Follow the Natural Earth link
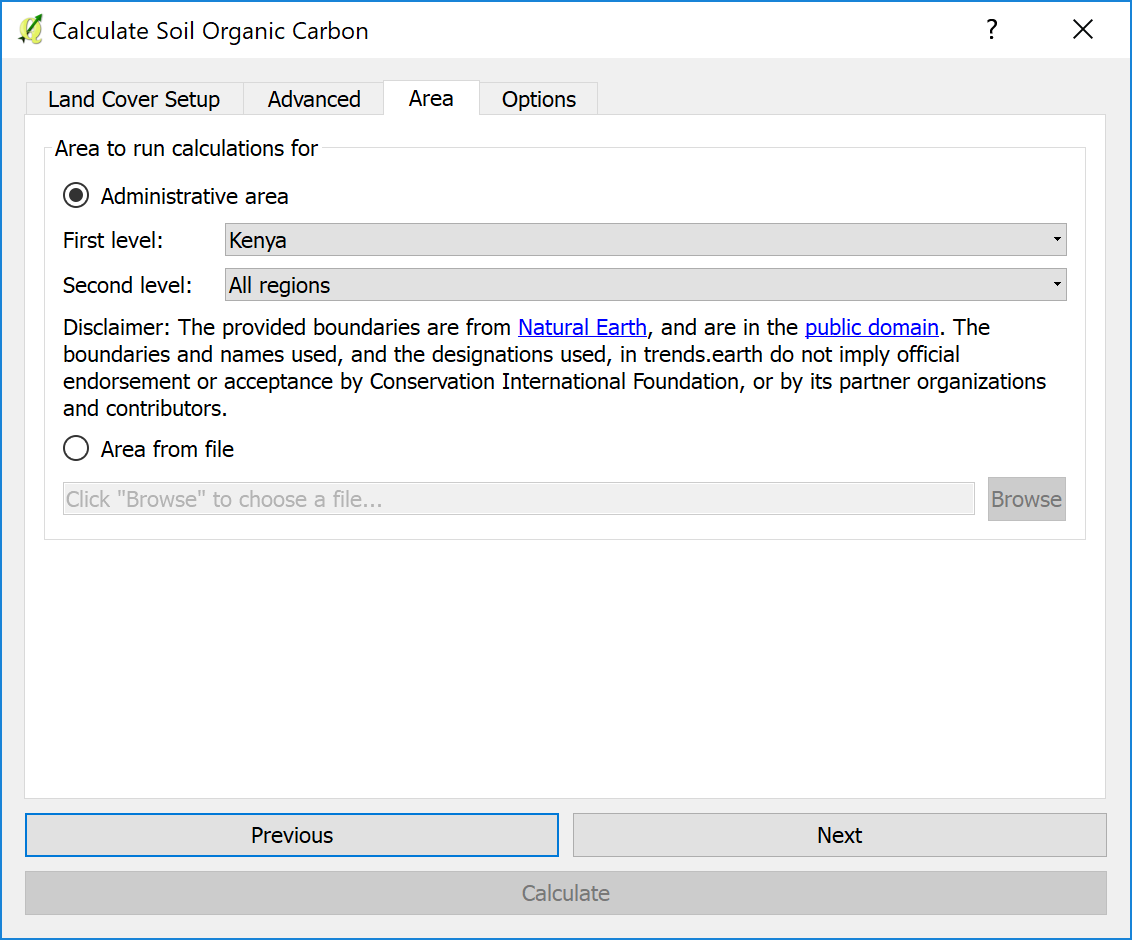This screenshot has height=940, width=1132. (582, 327)
